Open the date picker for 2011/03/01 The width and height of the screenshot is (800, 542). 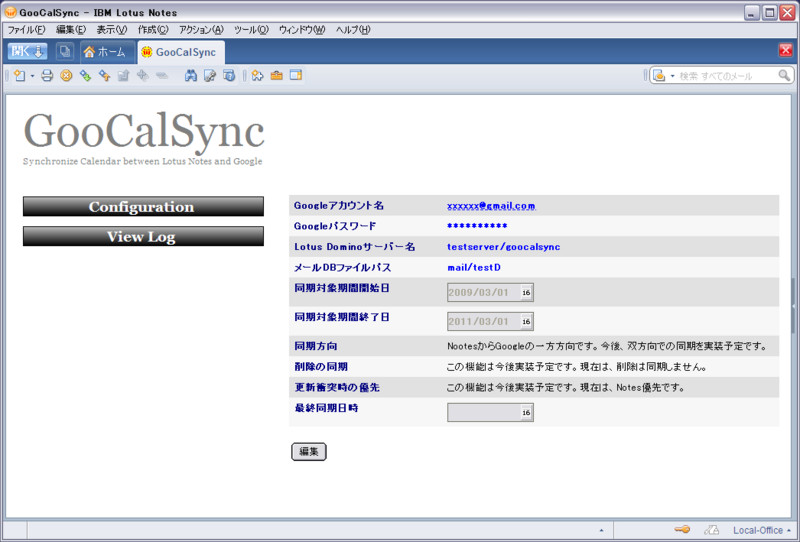click(527, 322)
